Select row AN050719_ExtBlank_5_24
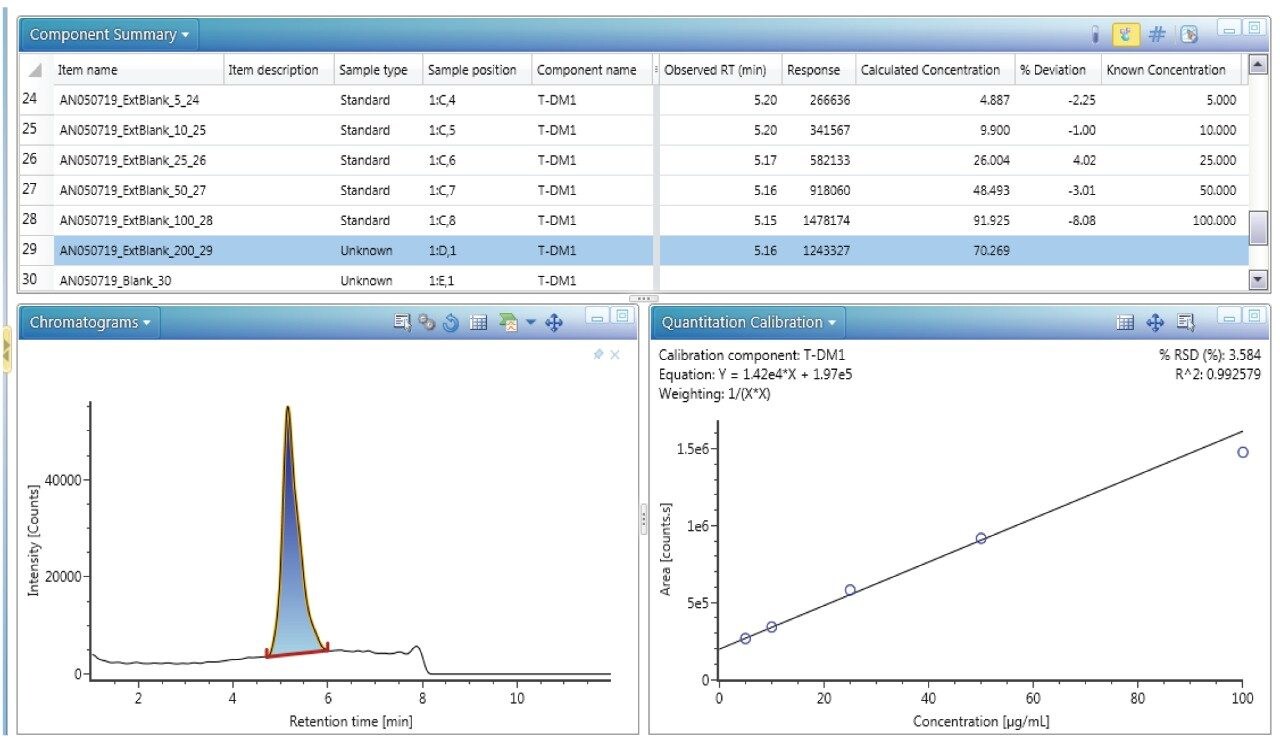Screen dimensions: 1280x744 [x=634, y=100]
